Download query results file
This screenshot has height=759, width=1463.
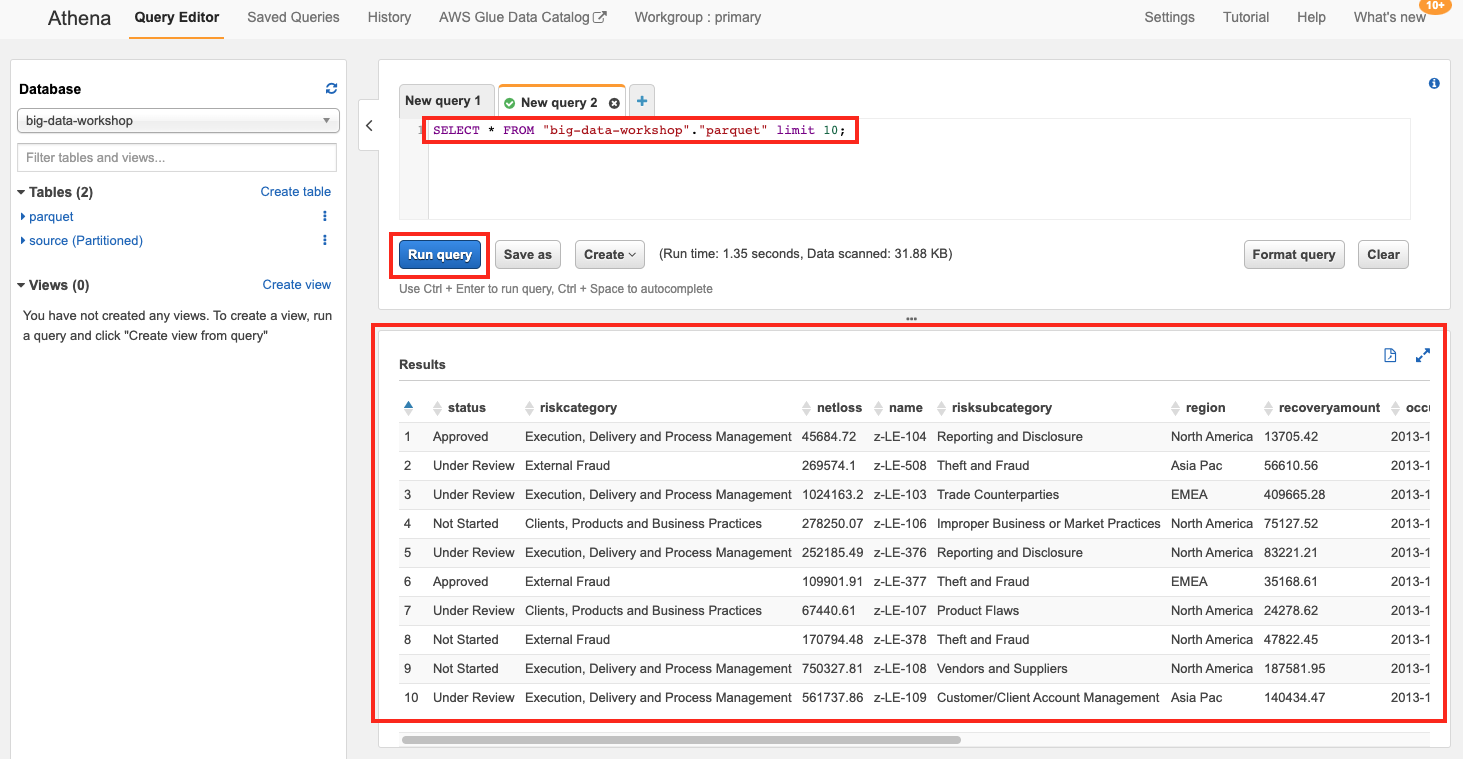1390,356
